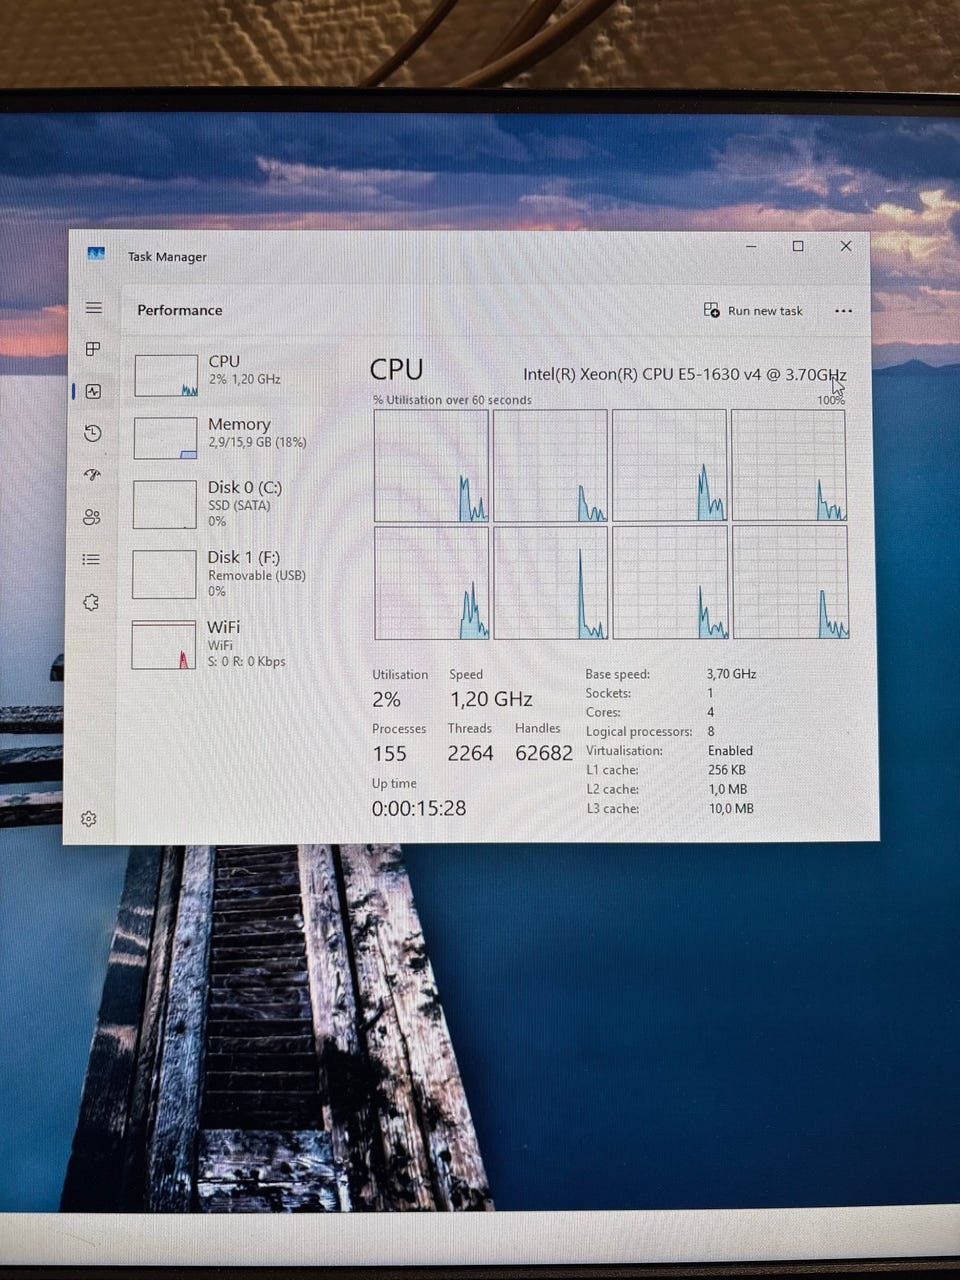This screenshot has height=1280, width=960.
Task: Select the Performance page icon
Action: (x=93, y=392)
